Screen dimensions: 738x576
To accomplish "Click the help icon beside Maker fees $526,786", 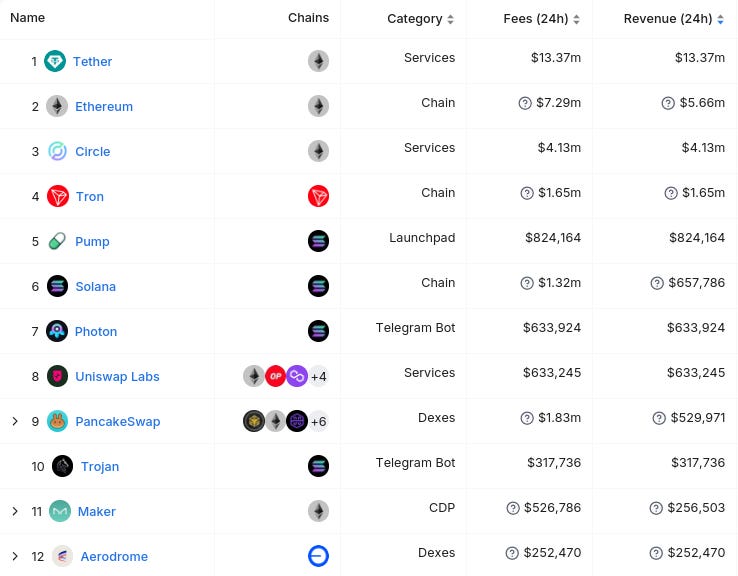I will click(x=513, y=508).
